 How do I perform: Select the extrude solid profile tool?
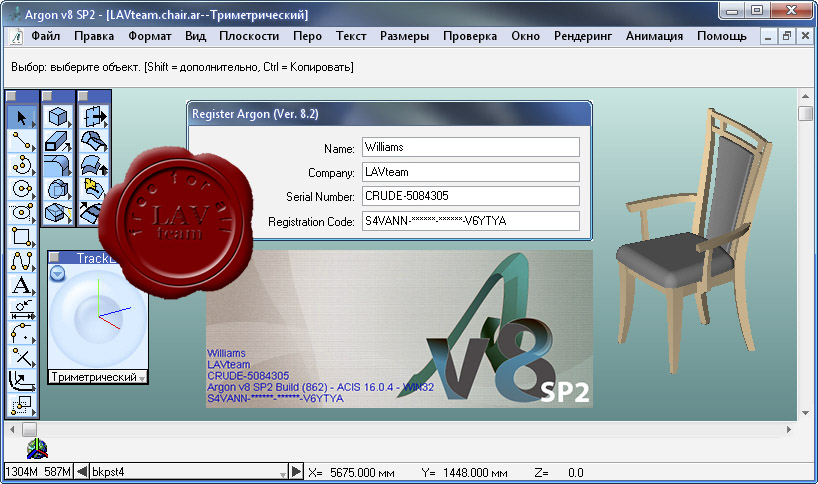point(57,141)
